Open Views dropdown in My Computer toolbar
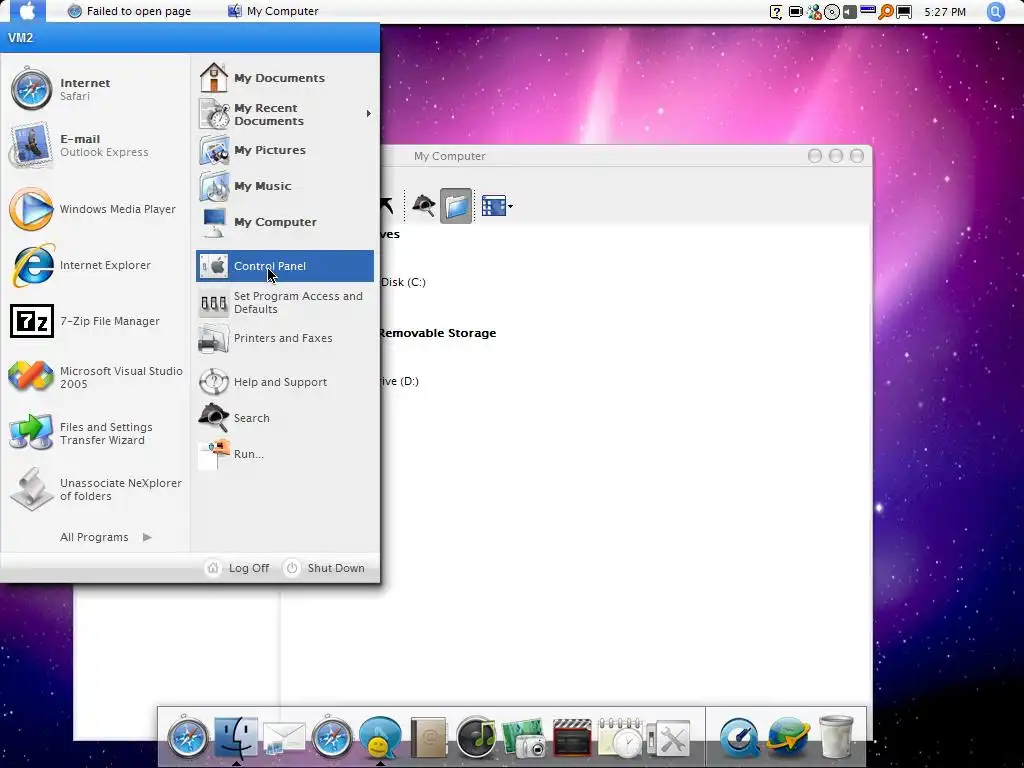1024x768 pixels. (x=497, y=206)
